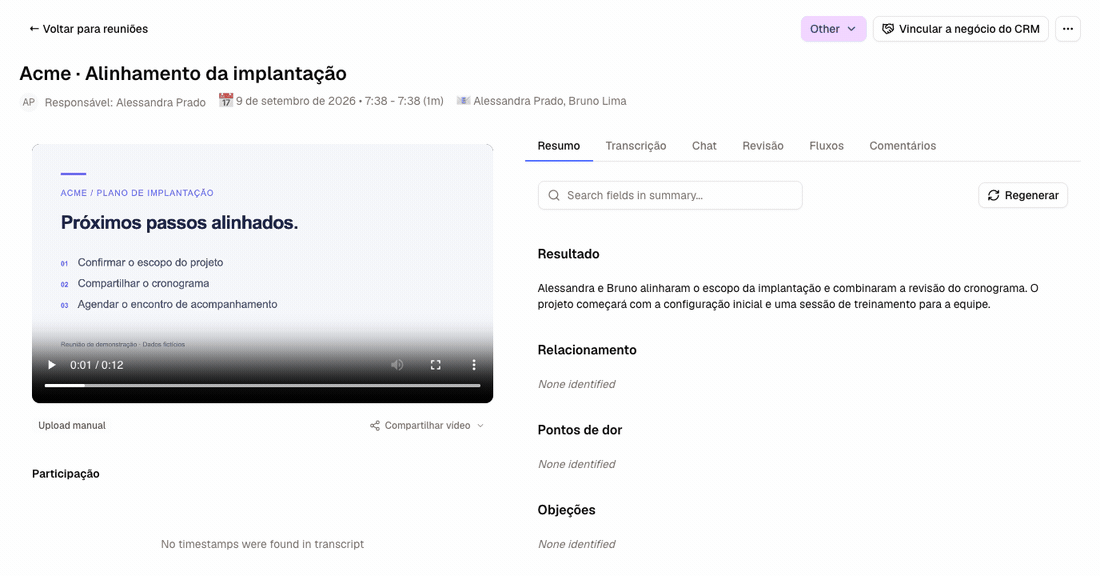The image size is (1100, 576).
Task: Click the magnifier icon in summary search
Action: point(554,195)
